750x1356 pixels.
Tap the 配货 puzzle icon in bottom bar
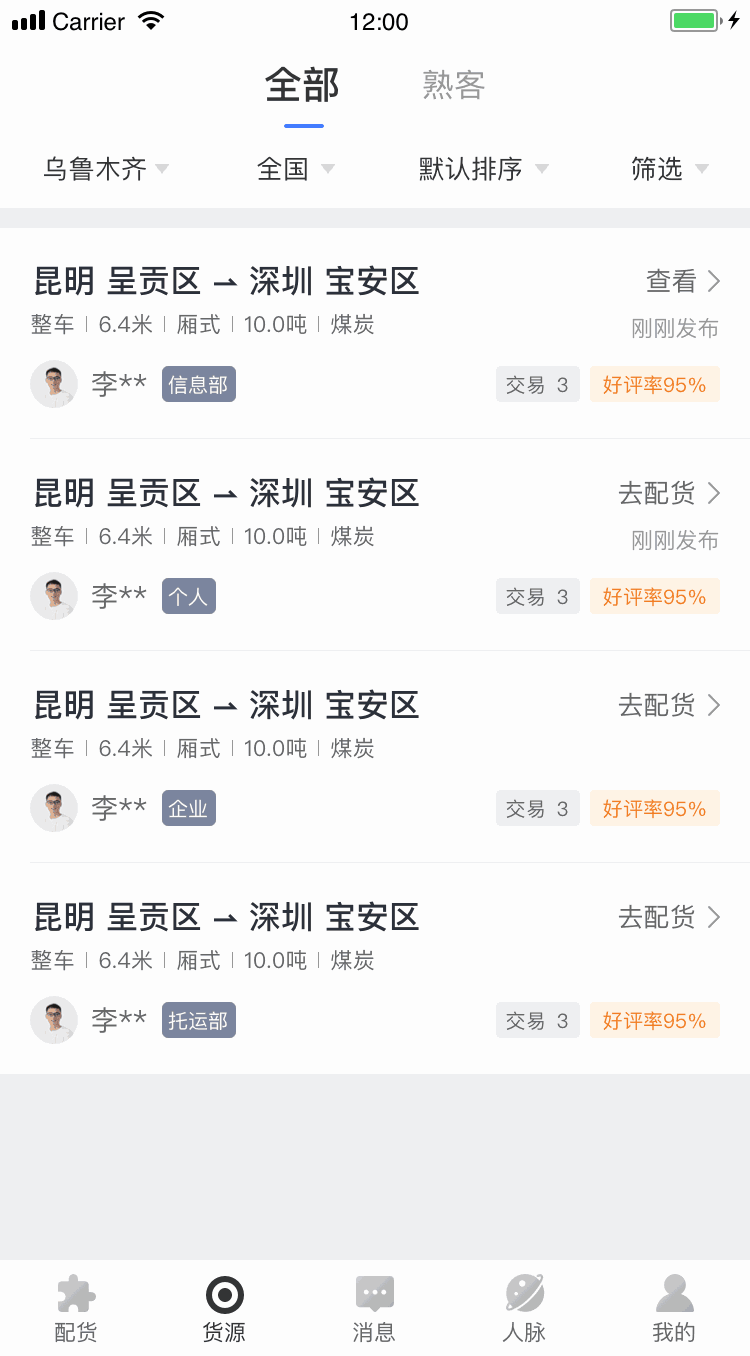[x=76, y=1295]
